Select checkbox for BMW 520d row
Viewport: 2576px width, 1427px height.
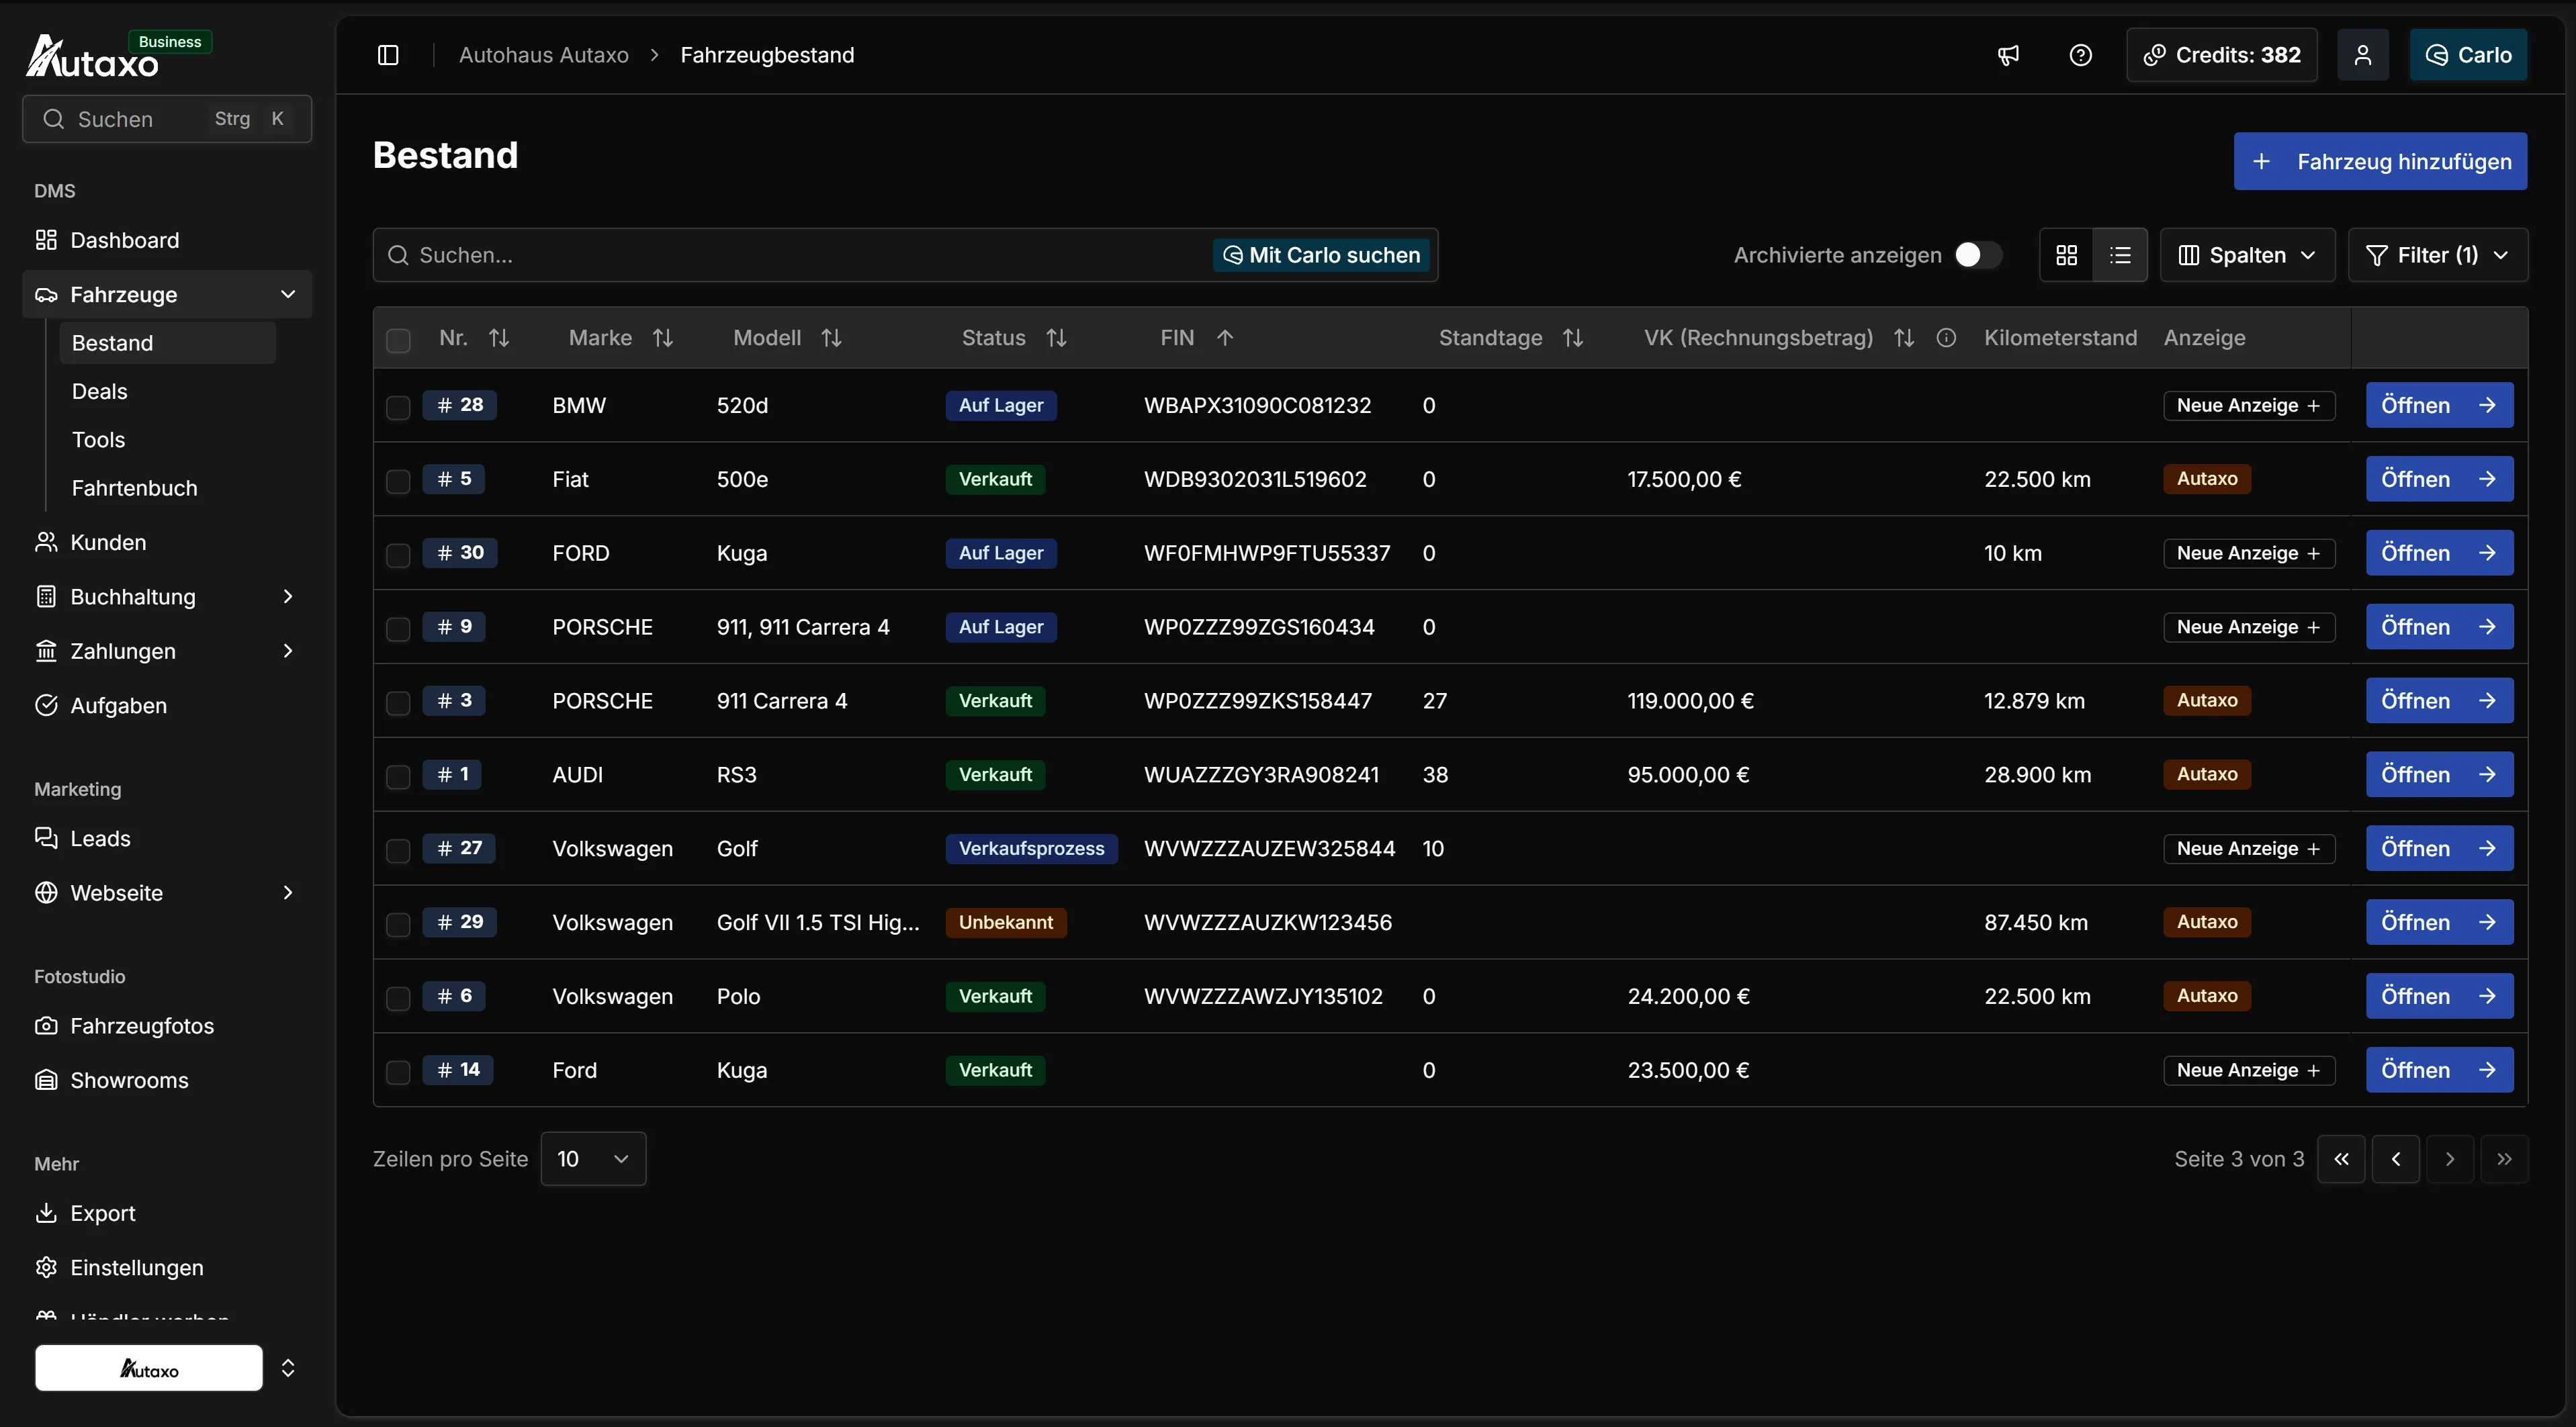click(398, 407)
